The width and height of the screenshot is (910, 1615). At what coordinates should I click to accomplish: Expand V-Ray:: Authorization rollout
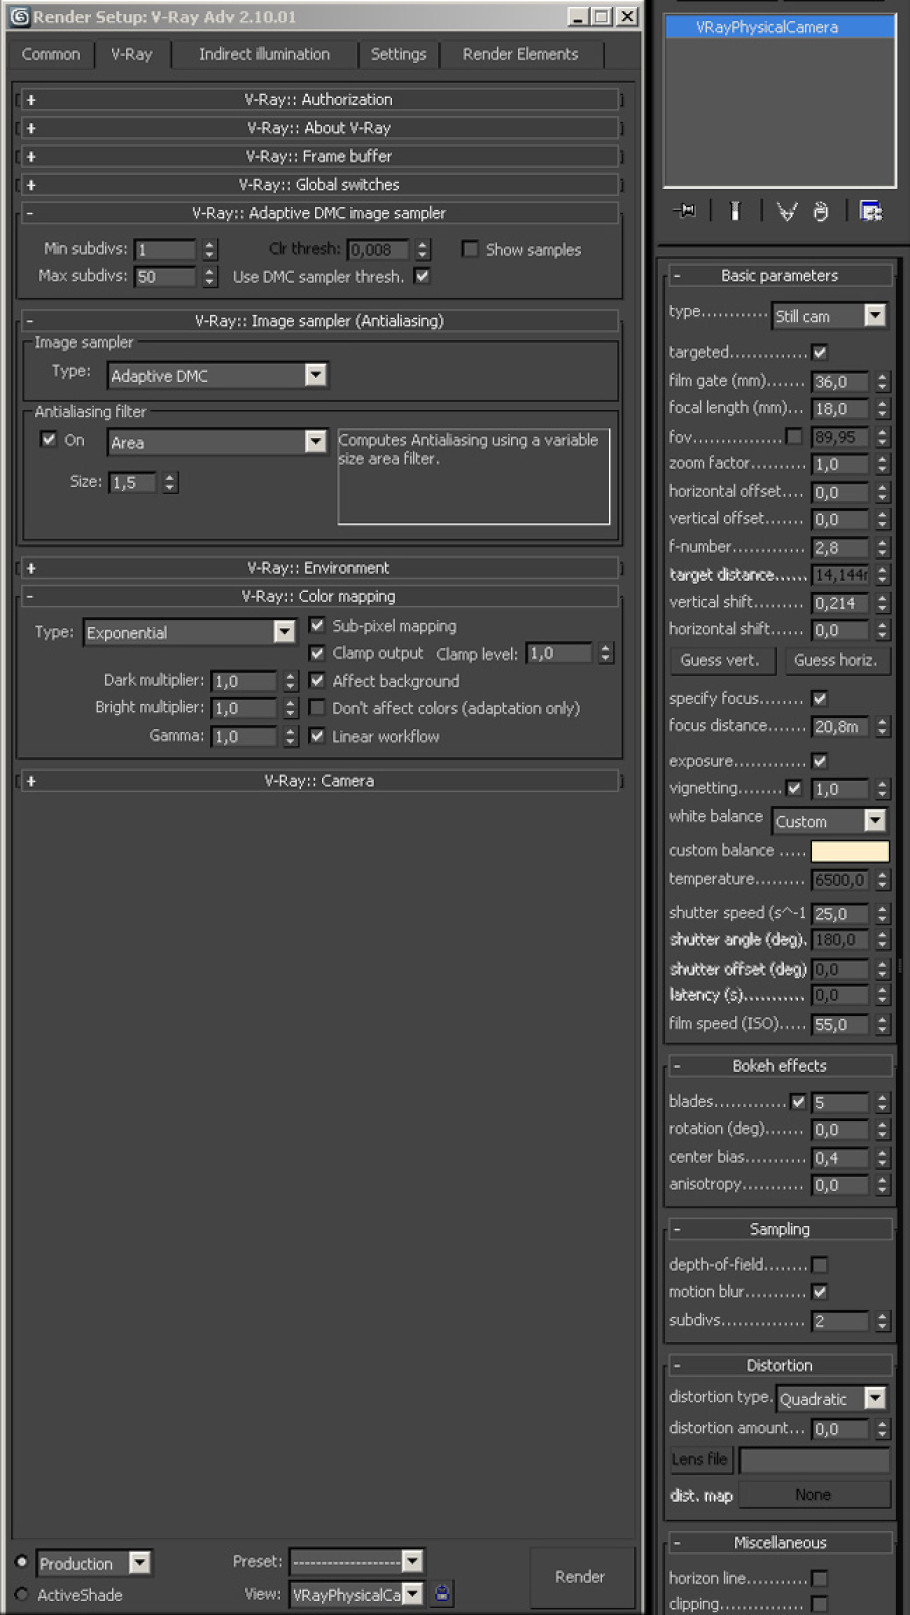point(319,100)
